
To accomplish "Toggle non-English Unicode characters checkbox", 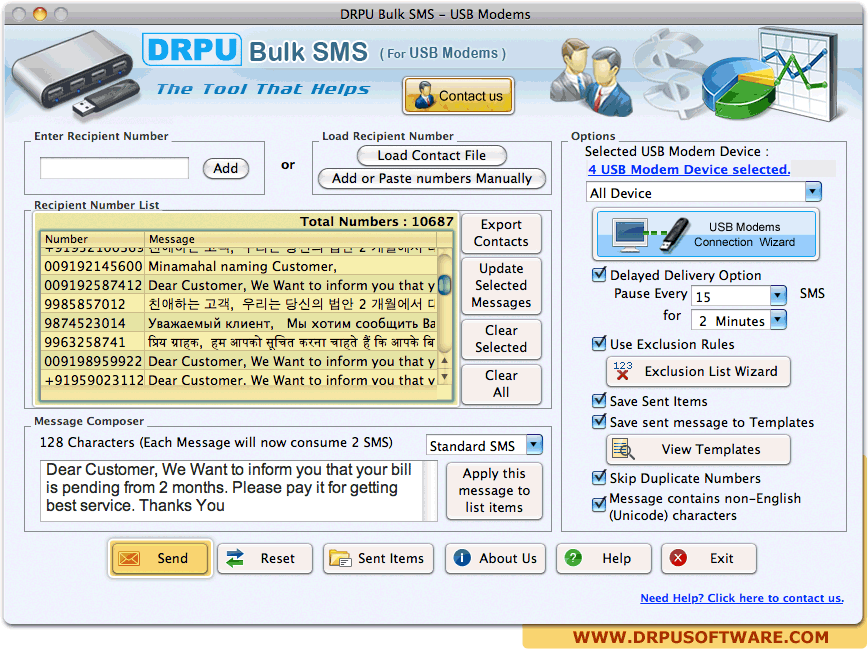I will tap(599, 504).
